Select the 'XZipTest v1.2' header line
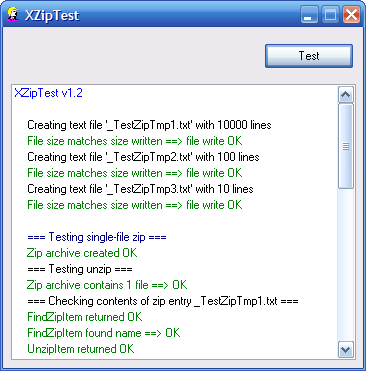The width and height of the screenshot is (366, 371). 48,93
